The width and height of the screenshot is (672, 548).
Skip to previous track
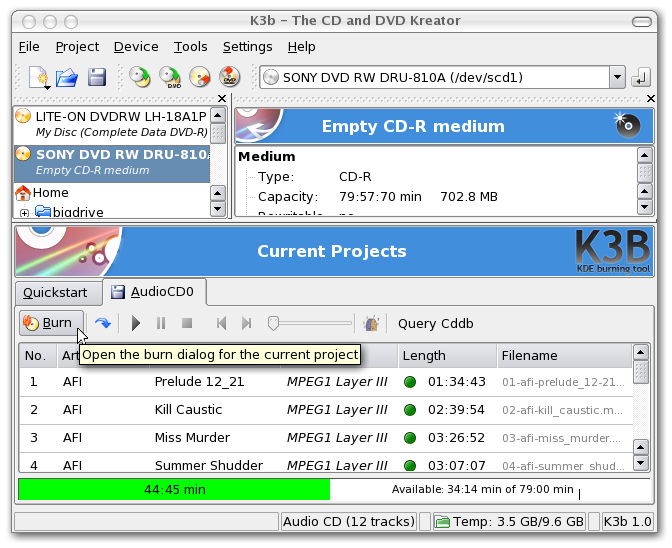click(x=221, y=323)
